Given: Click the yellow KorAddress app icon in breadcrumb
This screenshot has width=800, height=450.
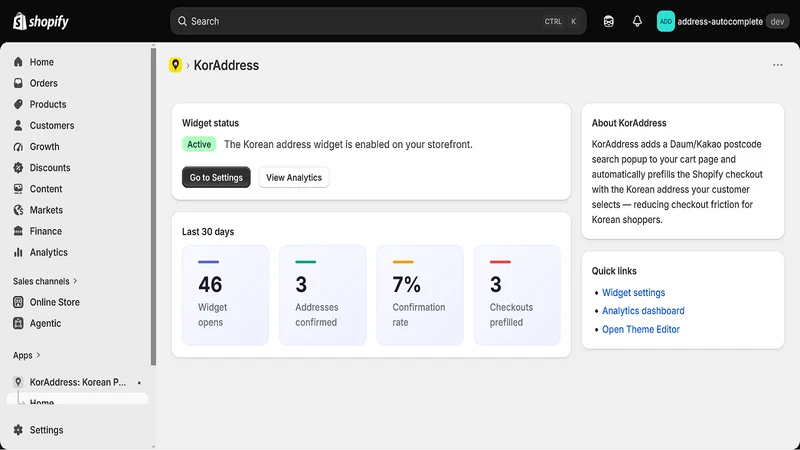Looking at the screenshot, I should tap(176, 65).
